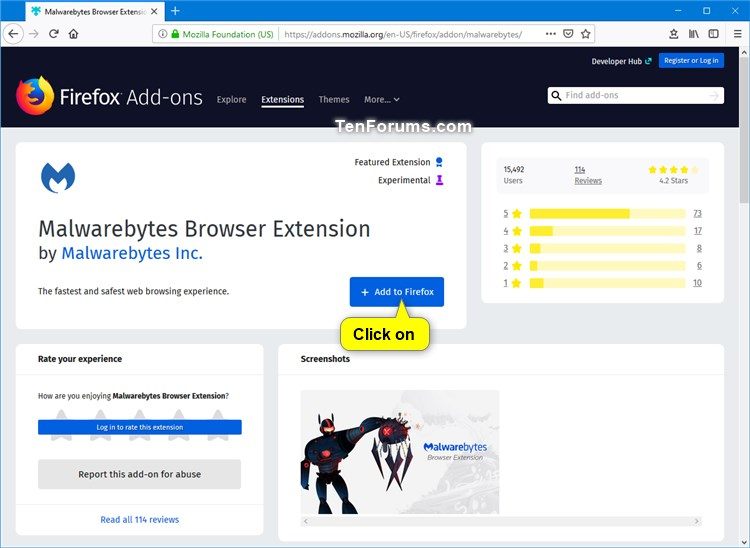Click the Firefox logo in header
750x548 pixels.
click(34, 96)
